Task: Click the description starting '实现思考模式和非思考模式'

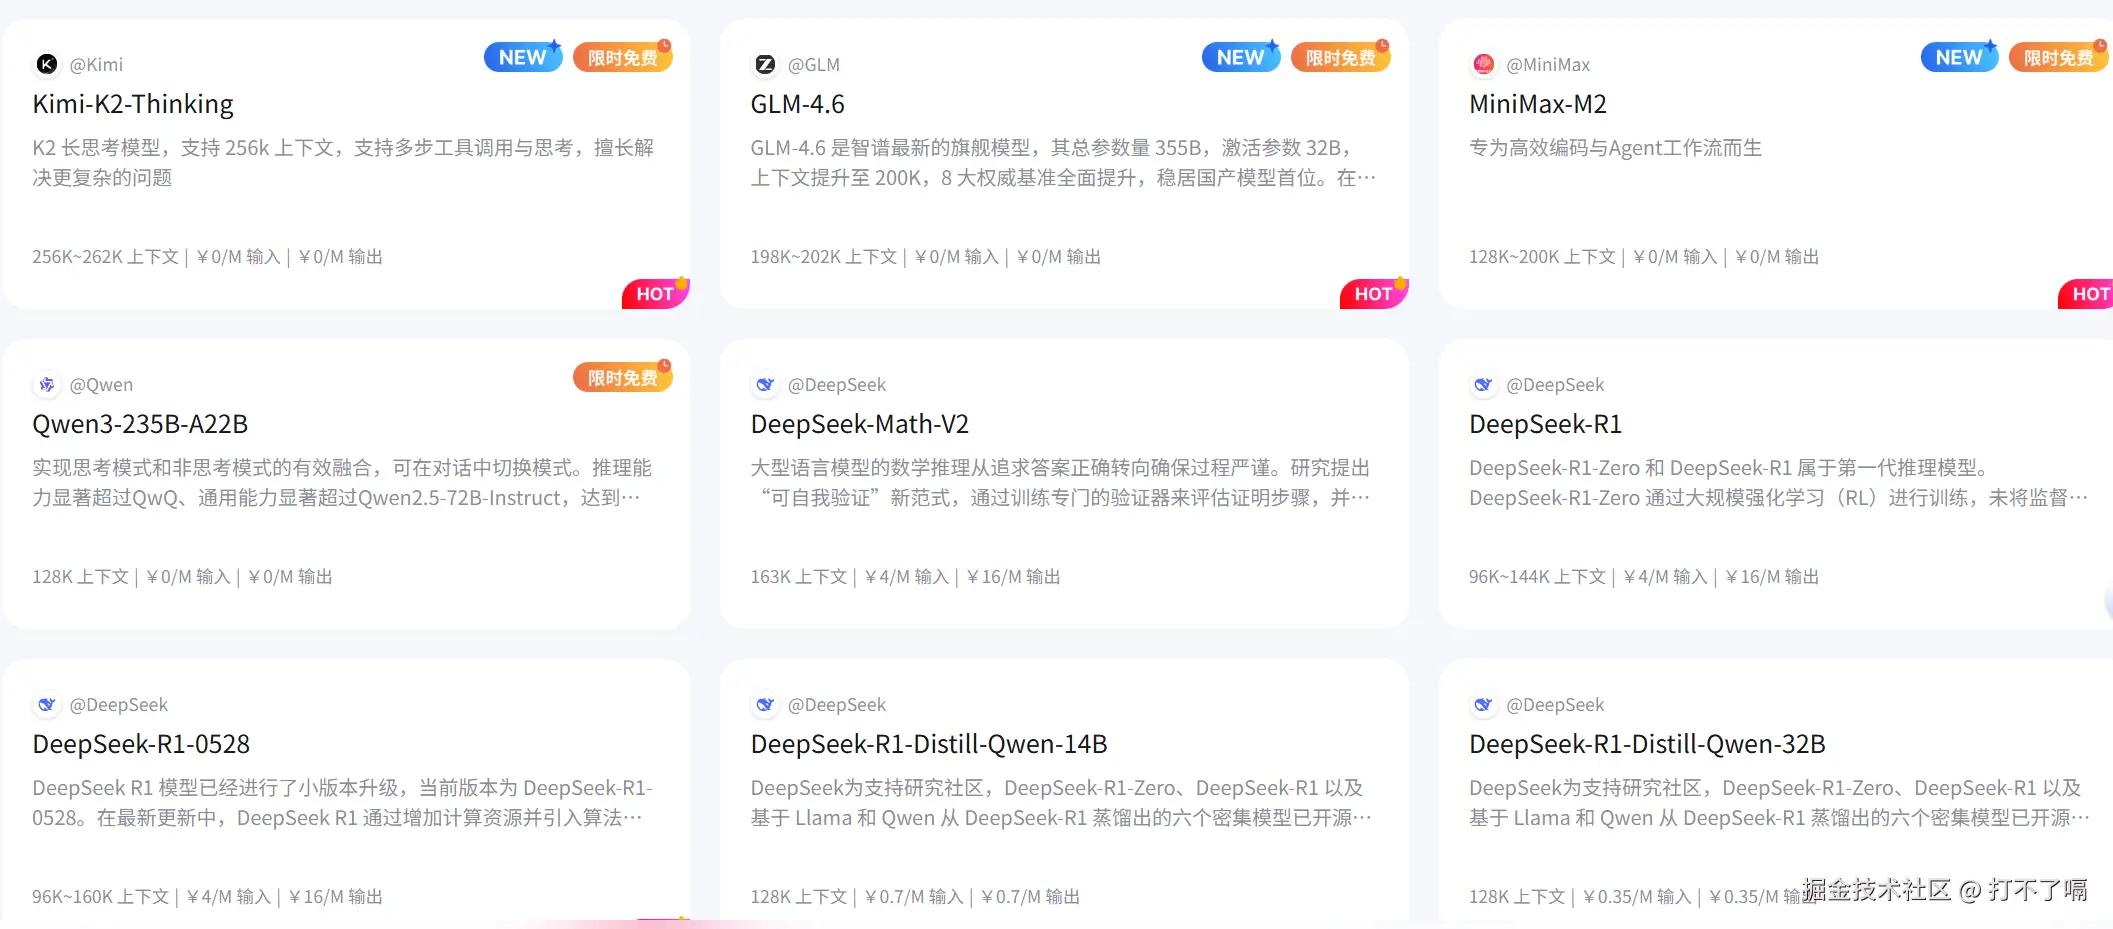Action: [342, 483]
